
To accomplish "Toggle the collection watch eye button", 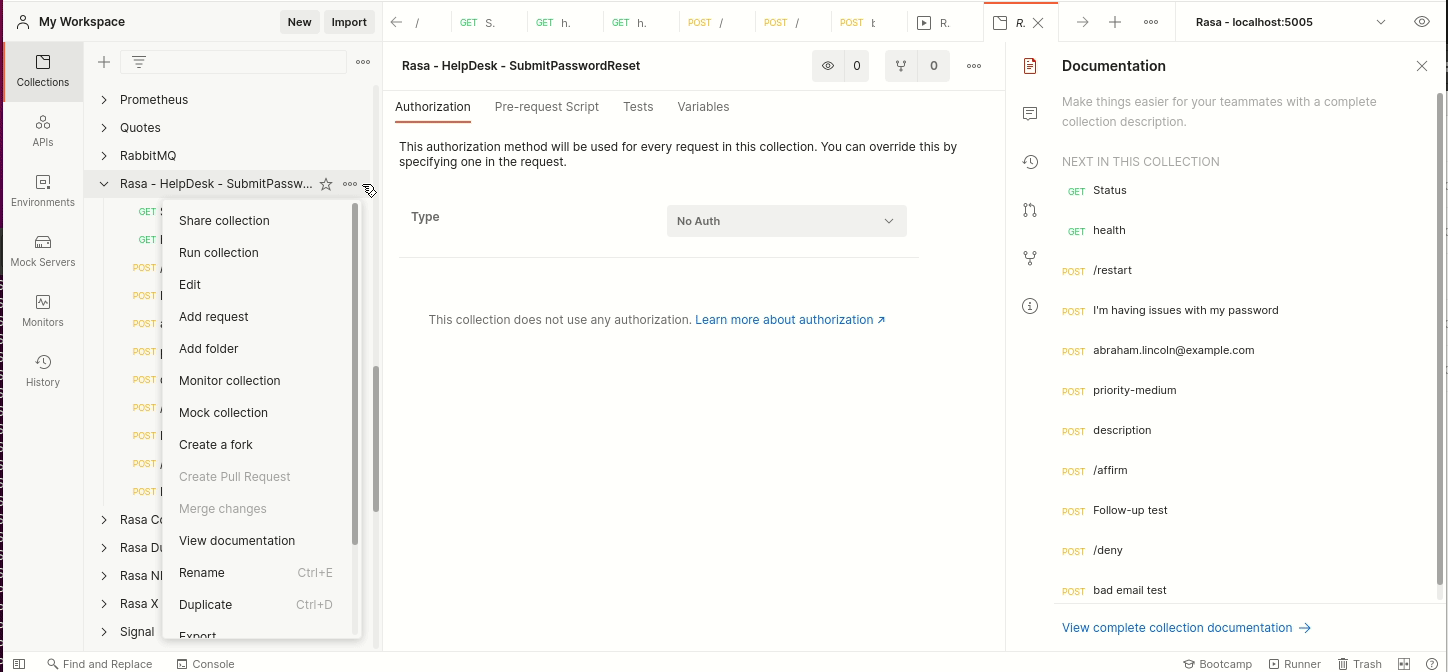I will point(828,66).
